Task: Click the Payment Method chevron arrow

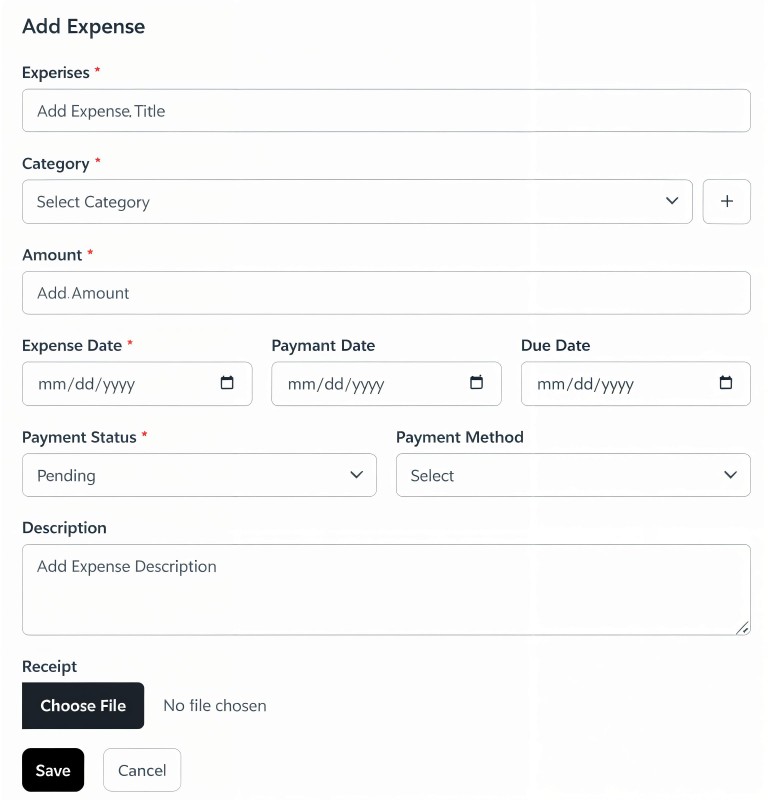Action: coord(730,475)
